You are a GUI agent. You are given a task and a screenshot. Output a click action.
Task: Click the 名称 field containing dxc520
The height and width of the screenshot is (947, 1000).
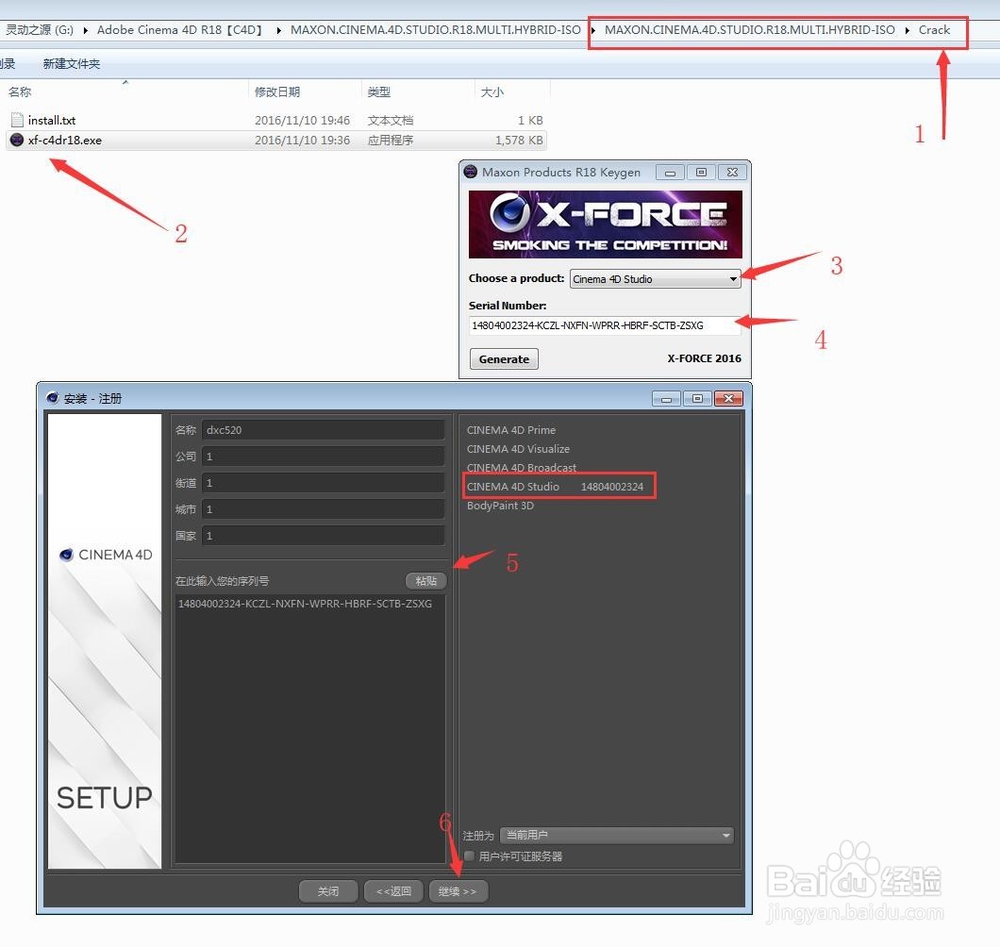click(323, 430)
